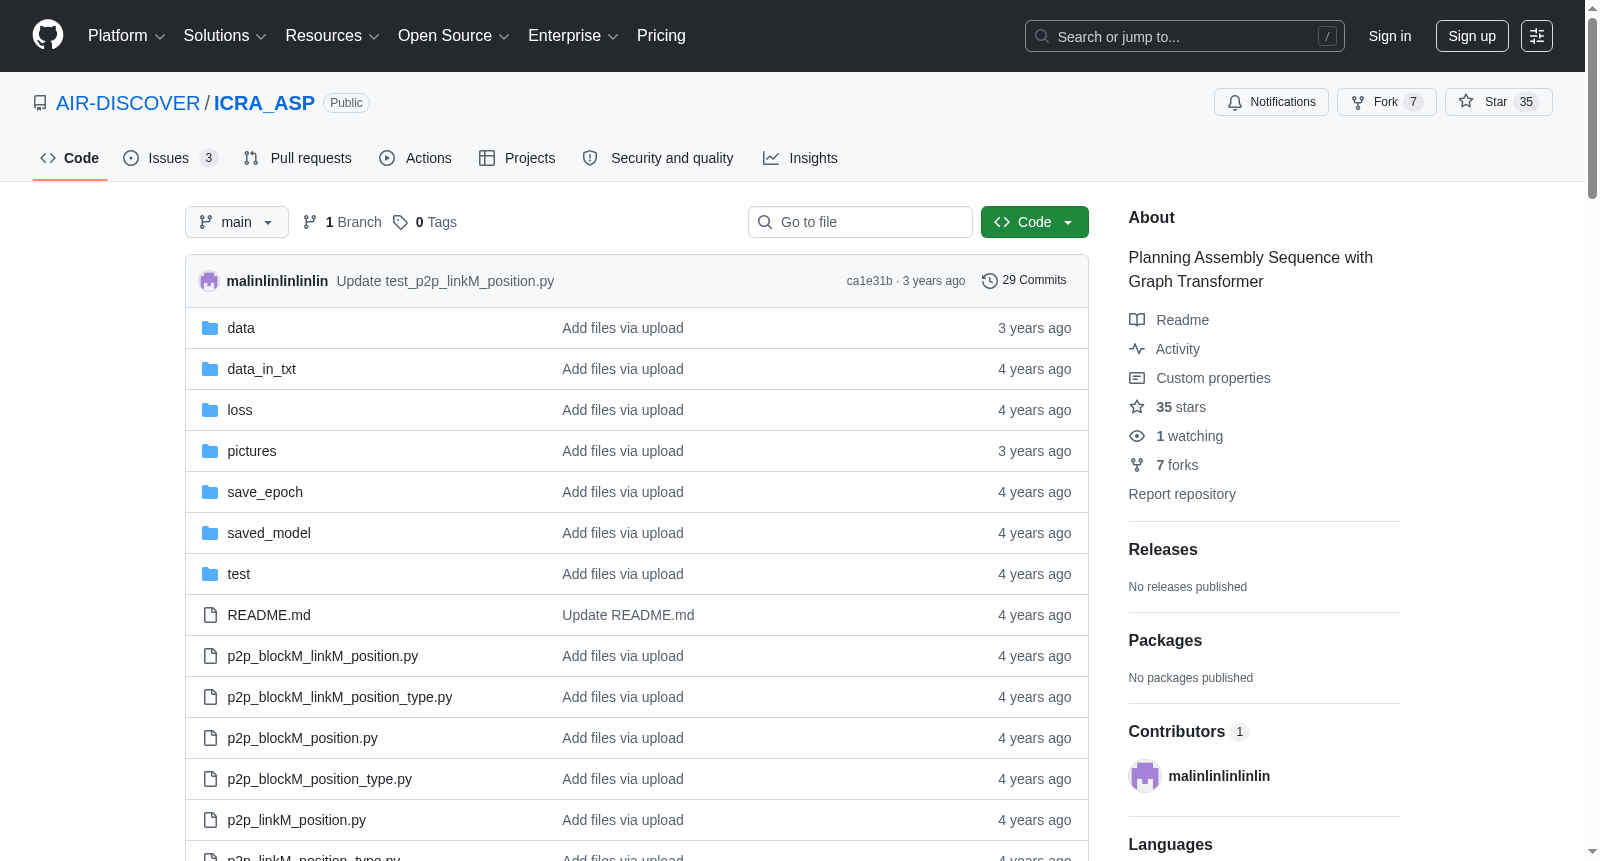Image resolution: width=1600 pixels, height=861 pixels.
Task: Click commit author avatar in file header
Action: click(x=209, y=281)
